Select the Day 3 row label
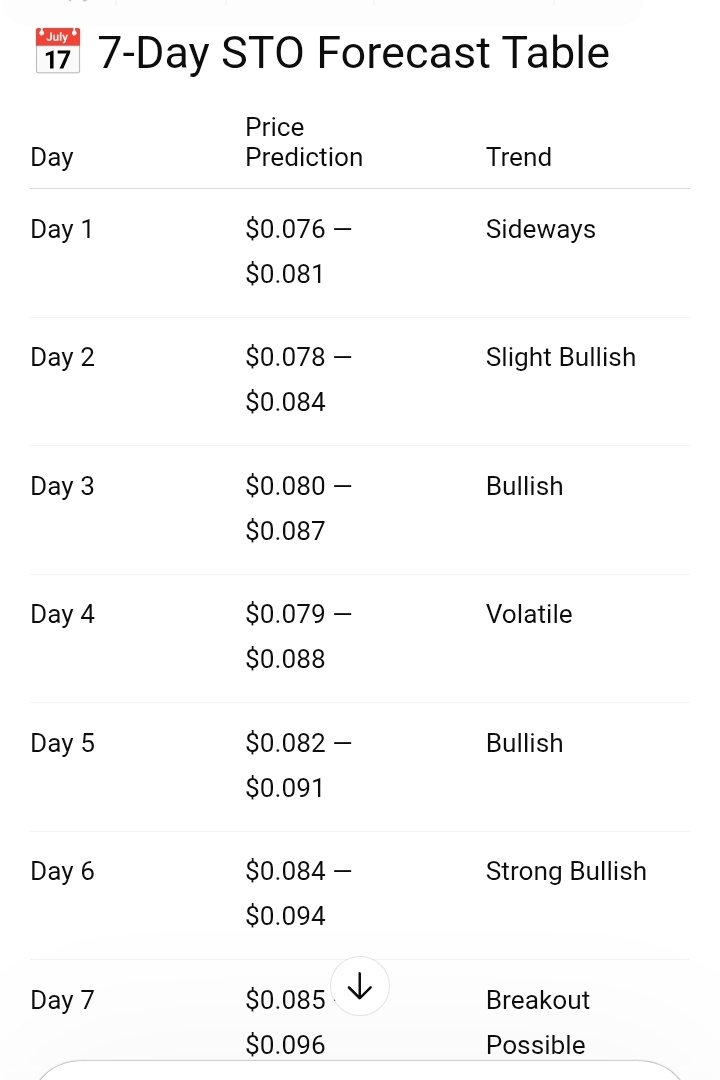Screen dimensions: 720x1080 coord(62,486)
